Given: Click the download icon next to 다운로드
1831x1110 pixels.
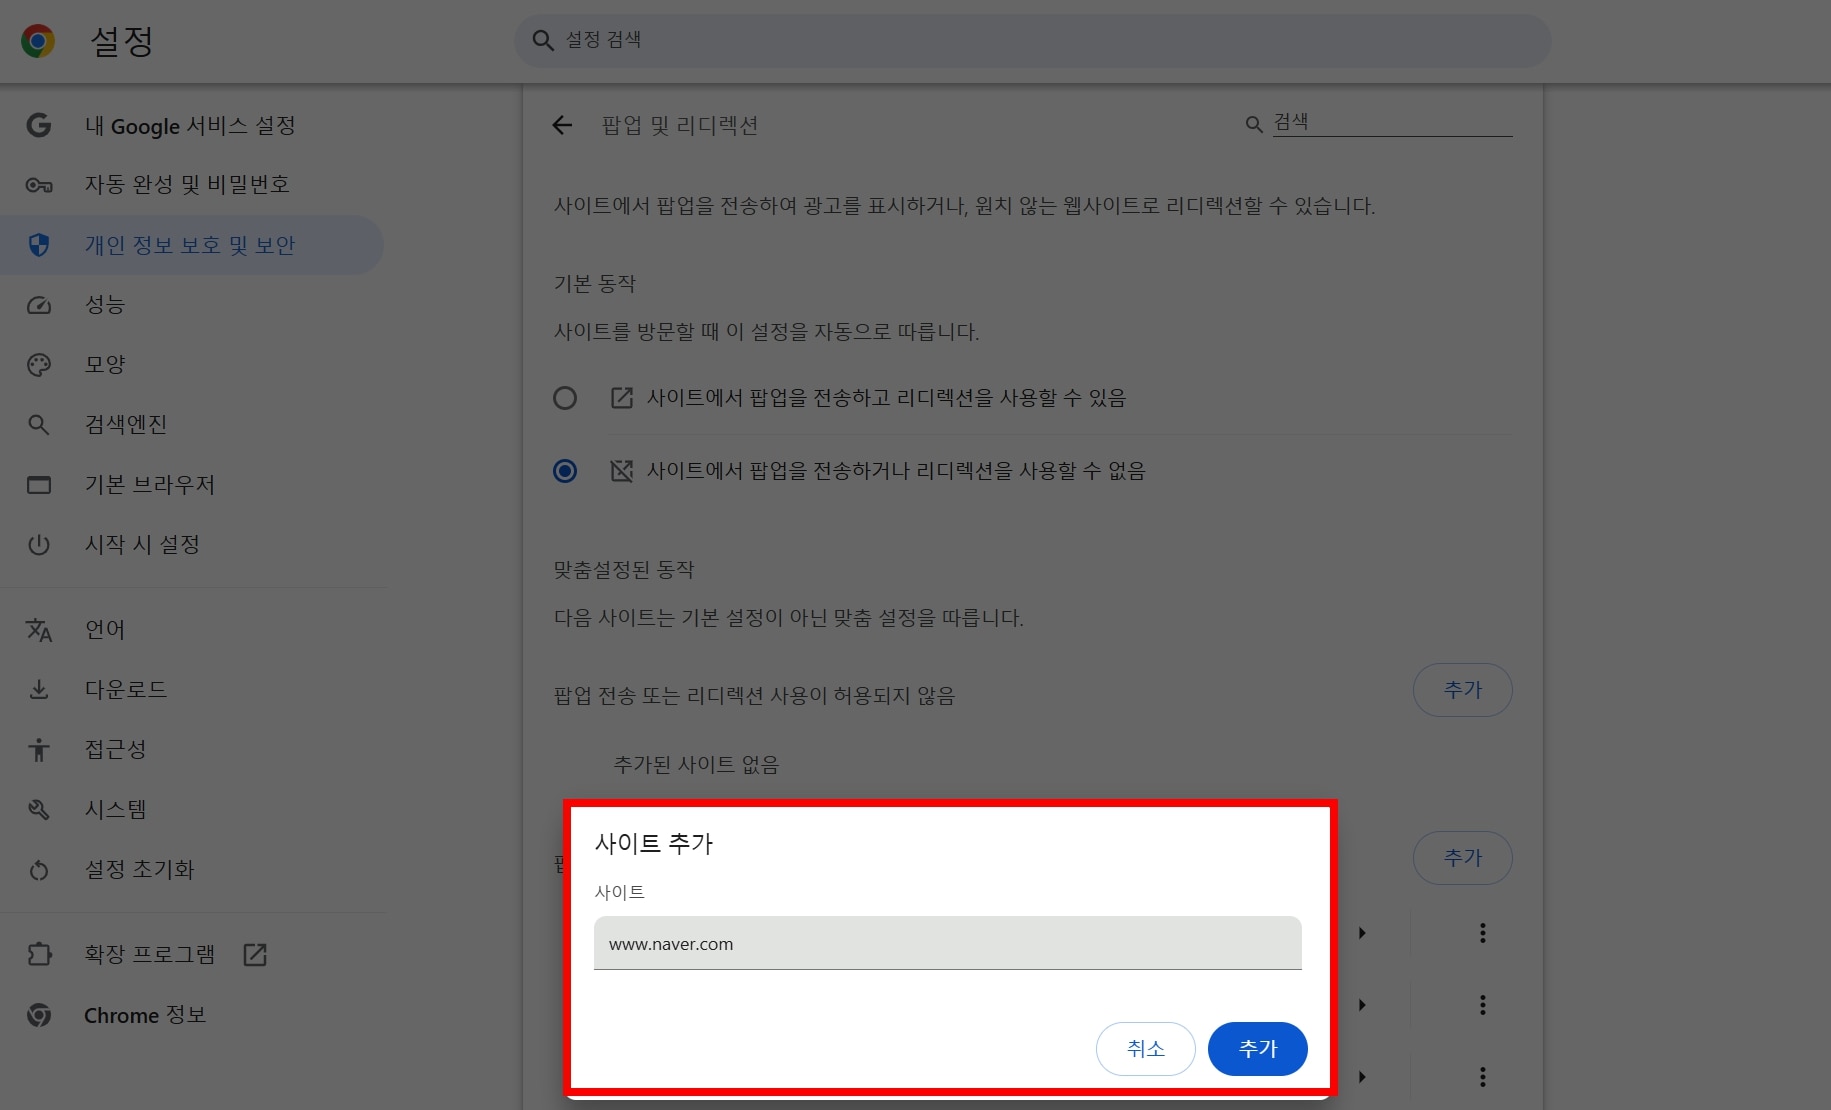Looking at the screenshot, I should [x=39, y=689].
